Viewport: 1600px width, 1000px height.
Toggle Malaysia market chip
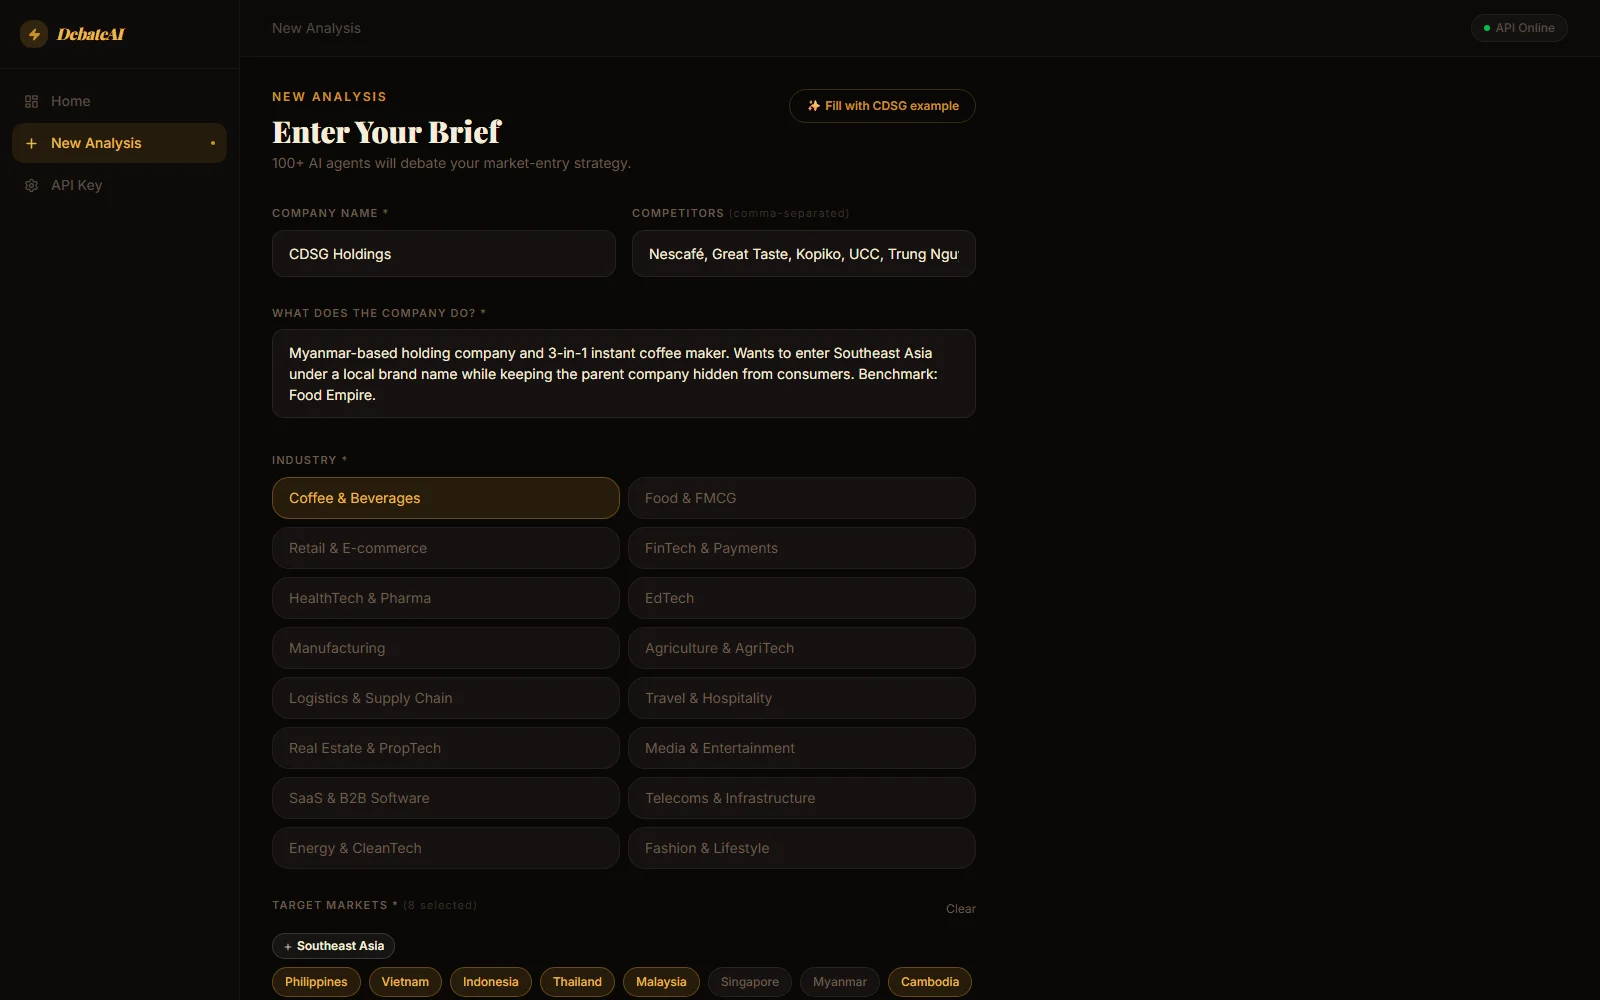point(661,982)
